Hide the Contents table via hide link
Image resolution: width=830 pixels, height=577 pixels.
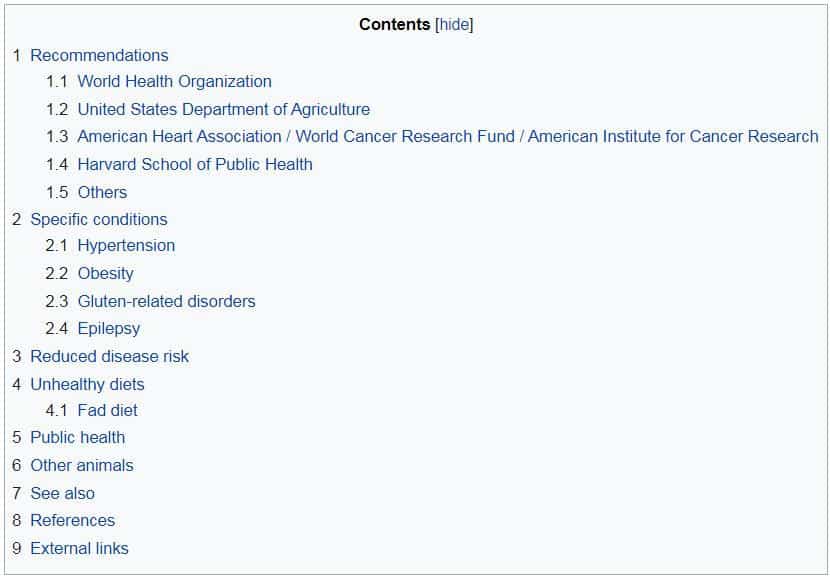tap(454, 24)
